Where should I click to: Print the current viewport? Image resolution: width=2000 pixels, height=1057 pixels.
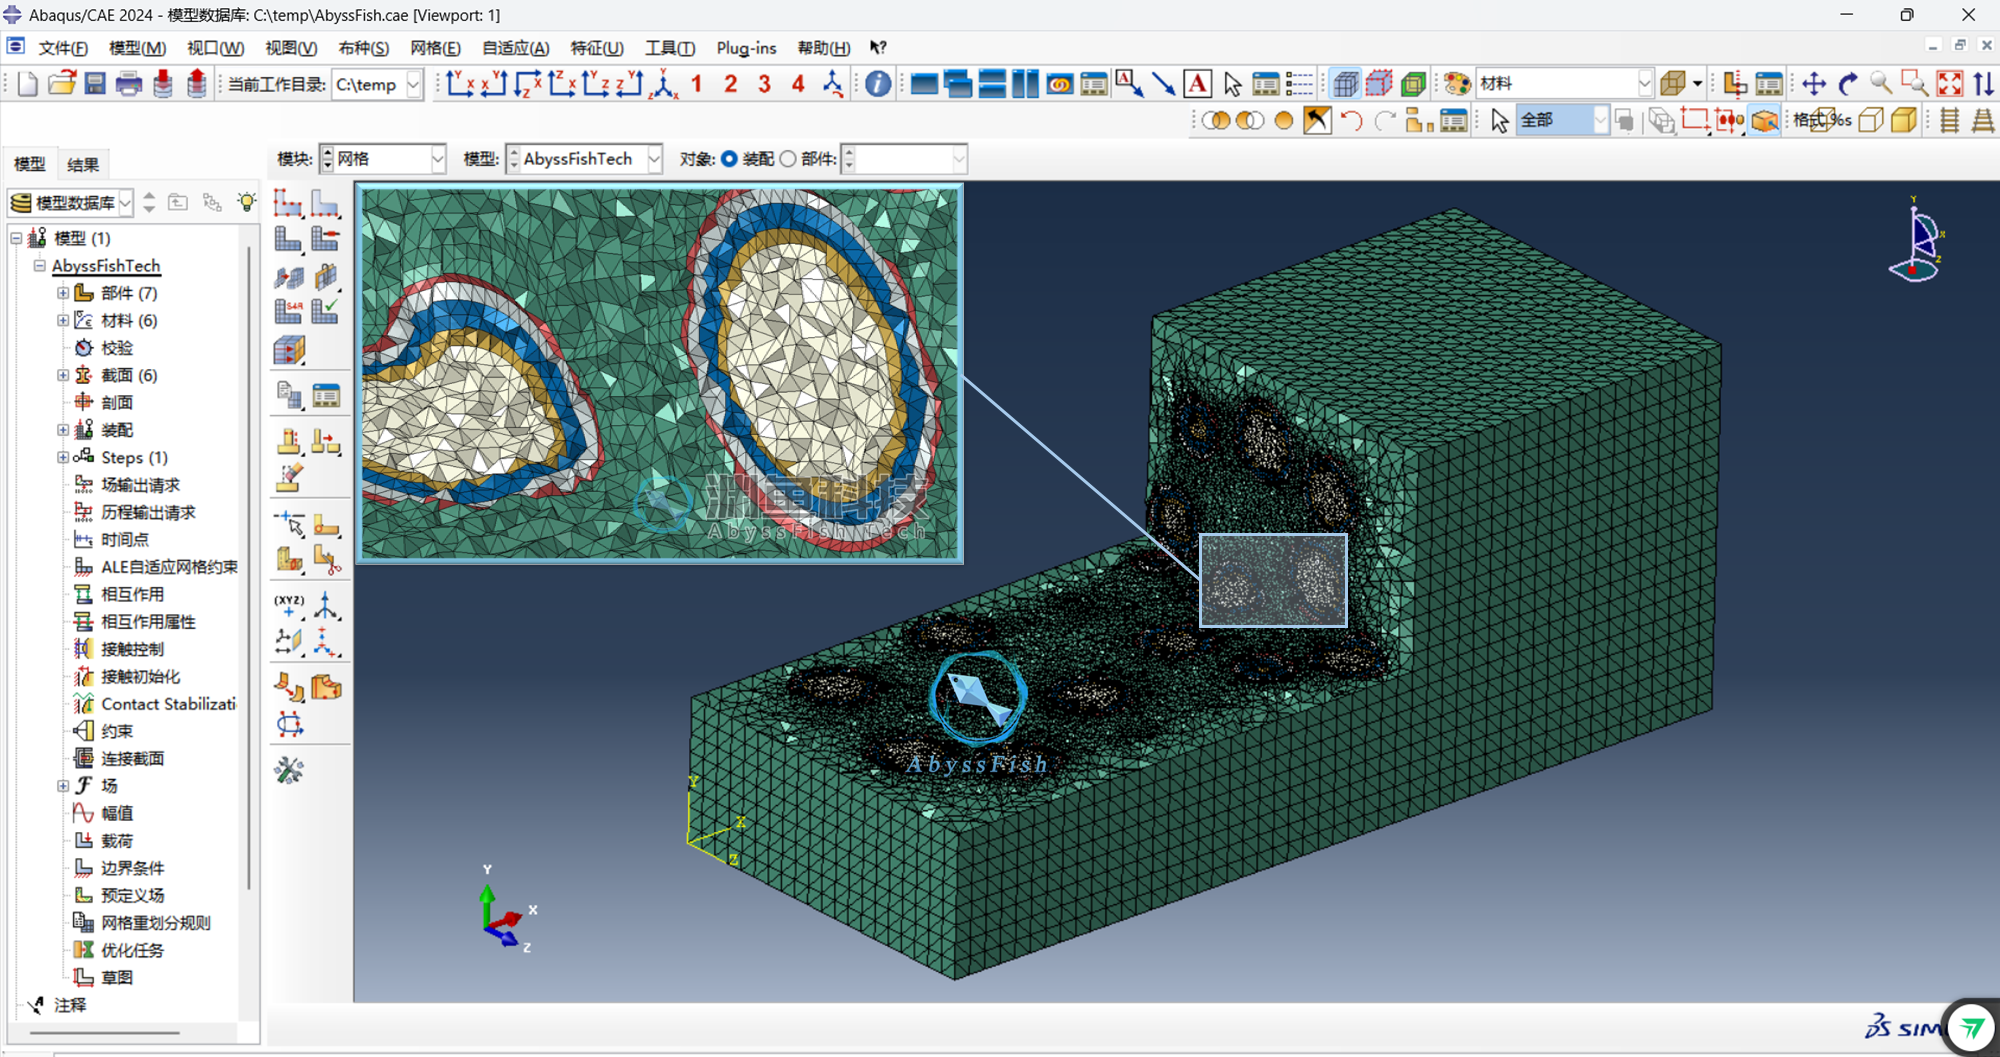coord(129,84)
